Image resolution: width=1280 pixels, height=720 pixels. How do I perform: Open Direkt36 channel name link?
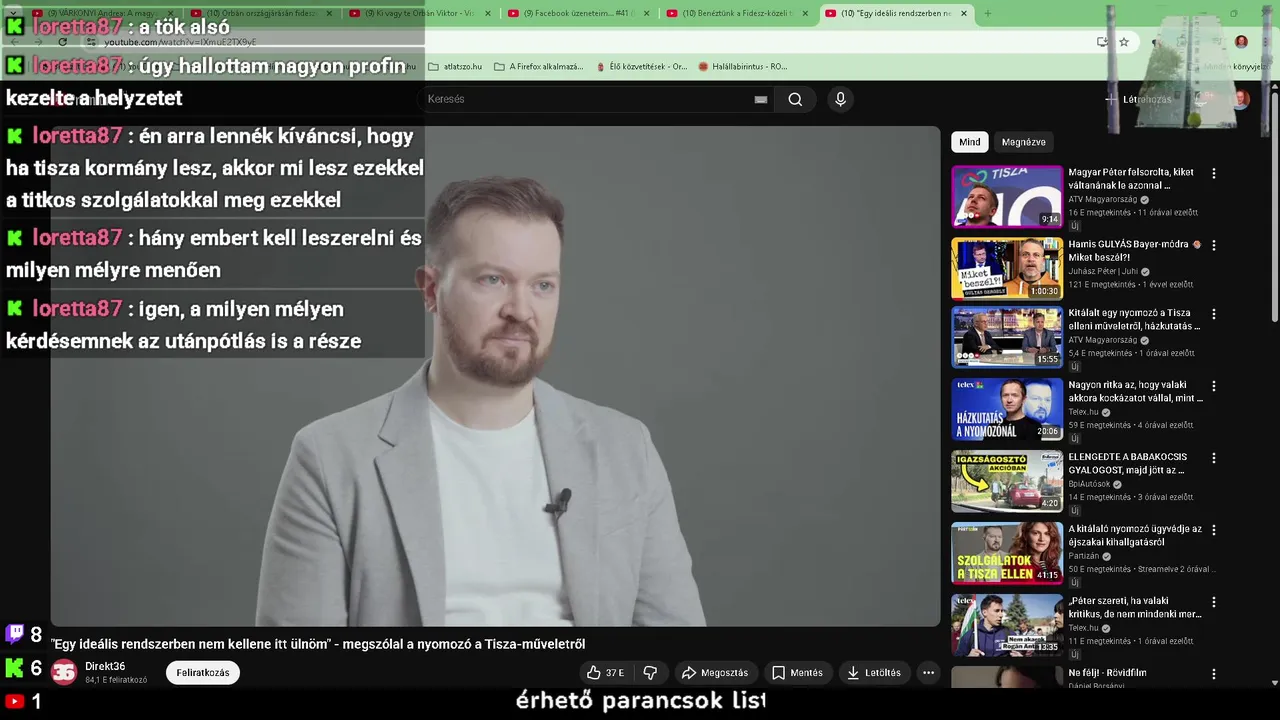[105, 666]
